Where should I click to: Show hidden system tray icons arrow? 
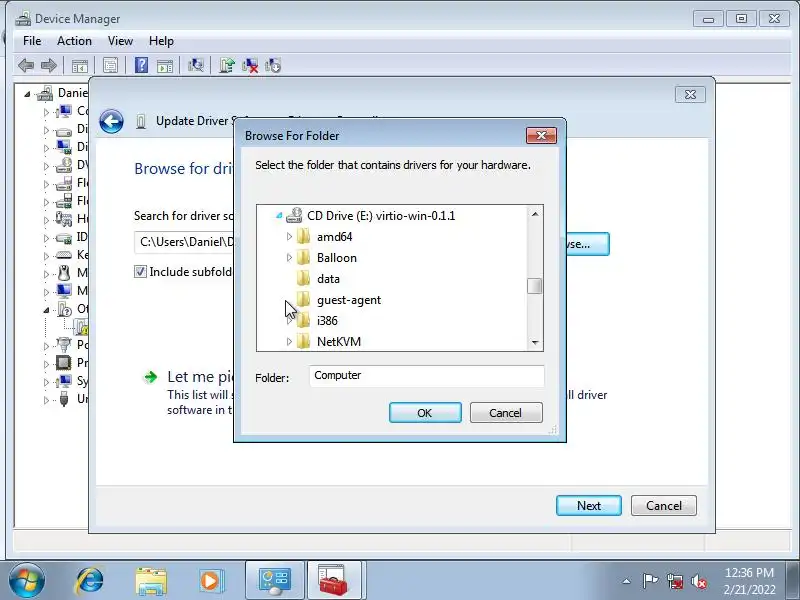click(x=627, y=581)
